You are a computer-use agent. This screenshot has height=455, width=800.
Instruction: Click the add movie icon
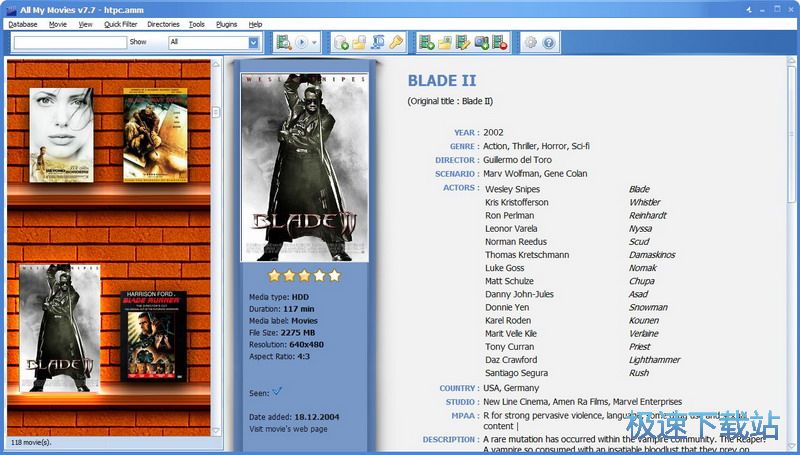coord(427,42)
